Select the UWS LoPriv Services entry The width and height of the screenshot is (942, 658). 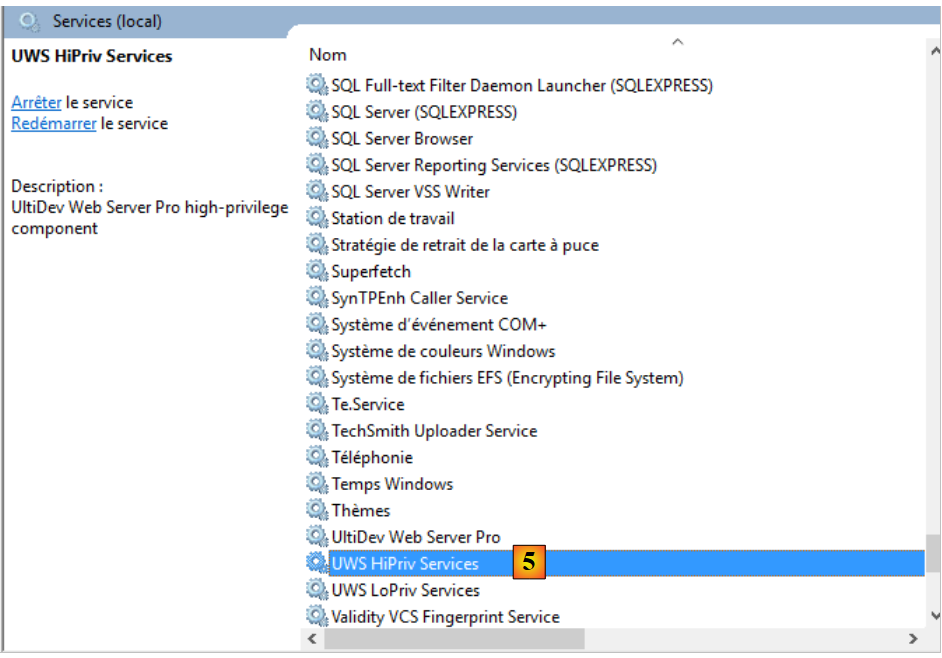(x=405, y=590)
